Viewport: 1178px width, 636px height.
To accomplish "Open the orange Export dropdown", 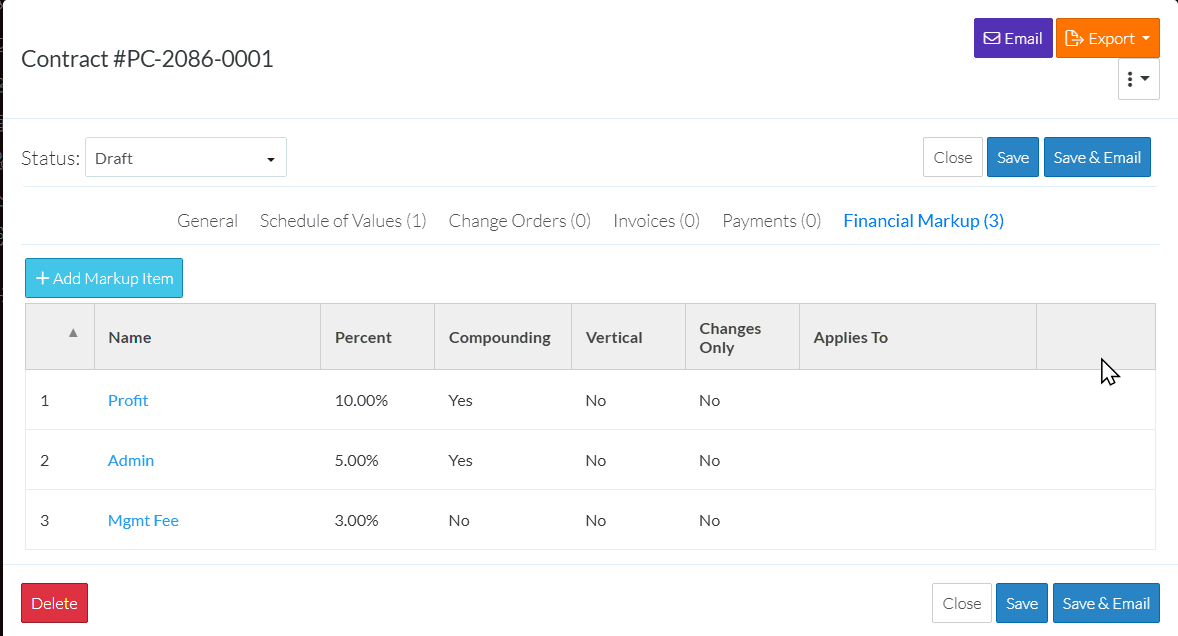I will 1107,39.
